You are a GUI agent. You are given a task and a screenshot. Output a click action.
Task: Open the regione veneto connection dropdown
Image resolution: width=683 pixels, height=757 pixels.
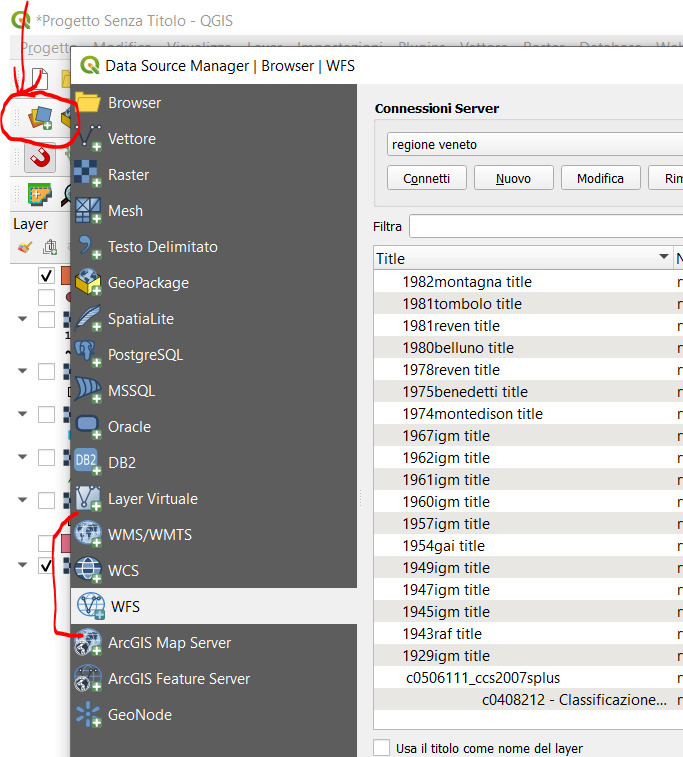pyautogui.click(x=535, y=144)
